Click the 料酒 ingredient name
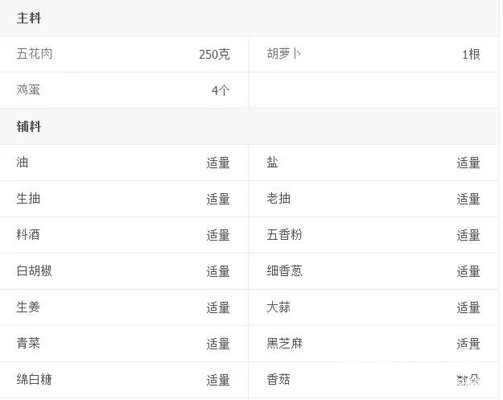503x400 pixels. pyautogui.click(x=28, y=235)
